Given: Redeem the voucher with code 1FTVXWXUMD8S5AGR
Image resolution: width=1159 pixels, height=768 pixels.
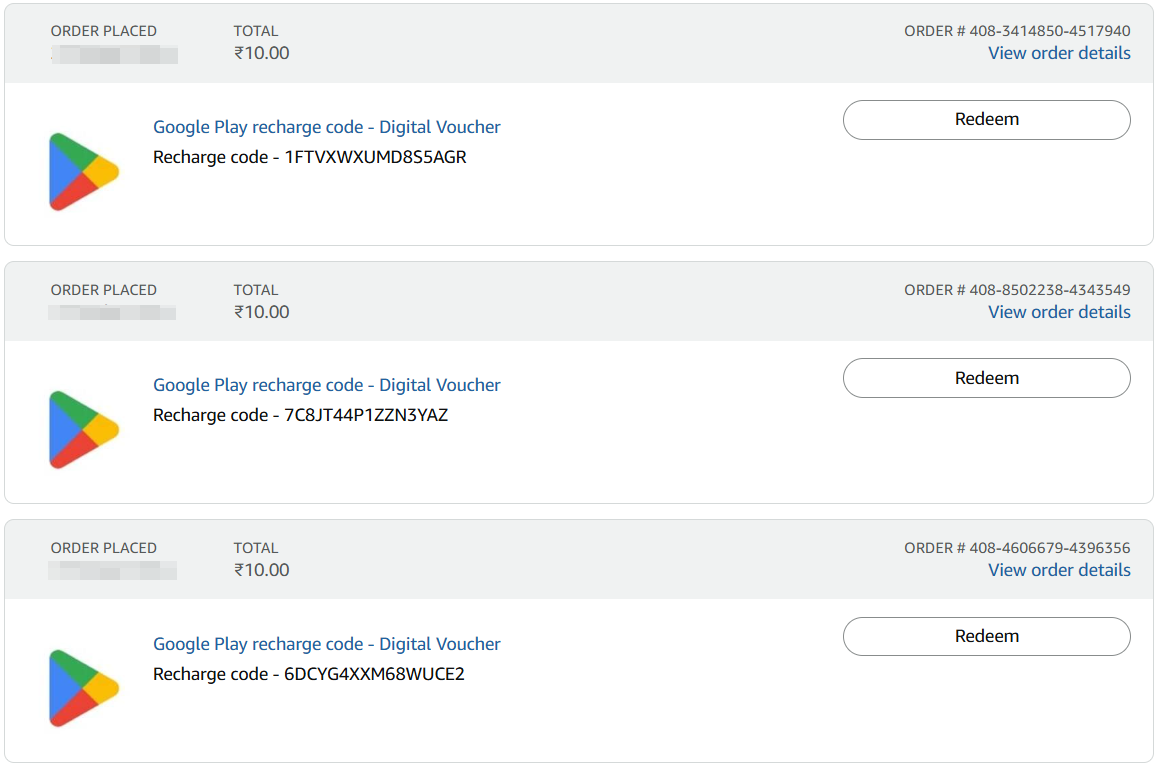Looking at the screenshot, I should click(x=986, y=120).
